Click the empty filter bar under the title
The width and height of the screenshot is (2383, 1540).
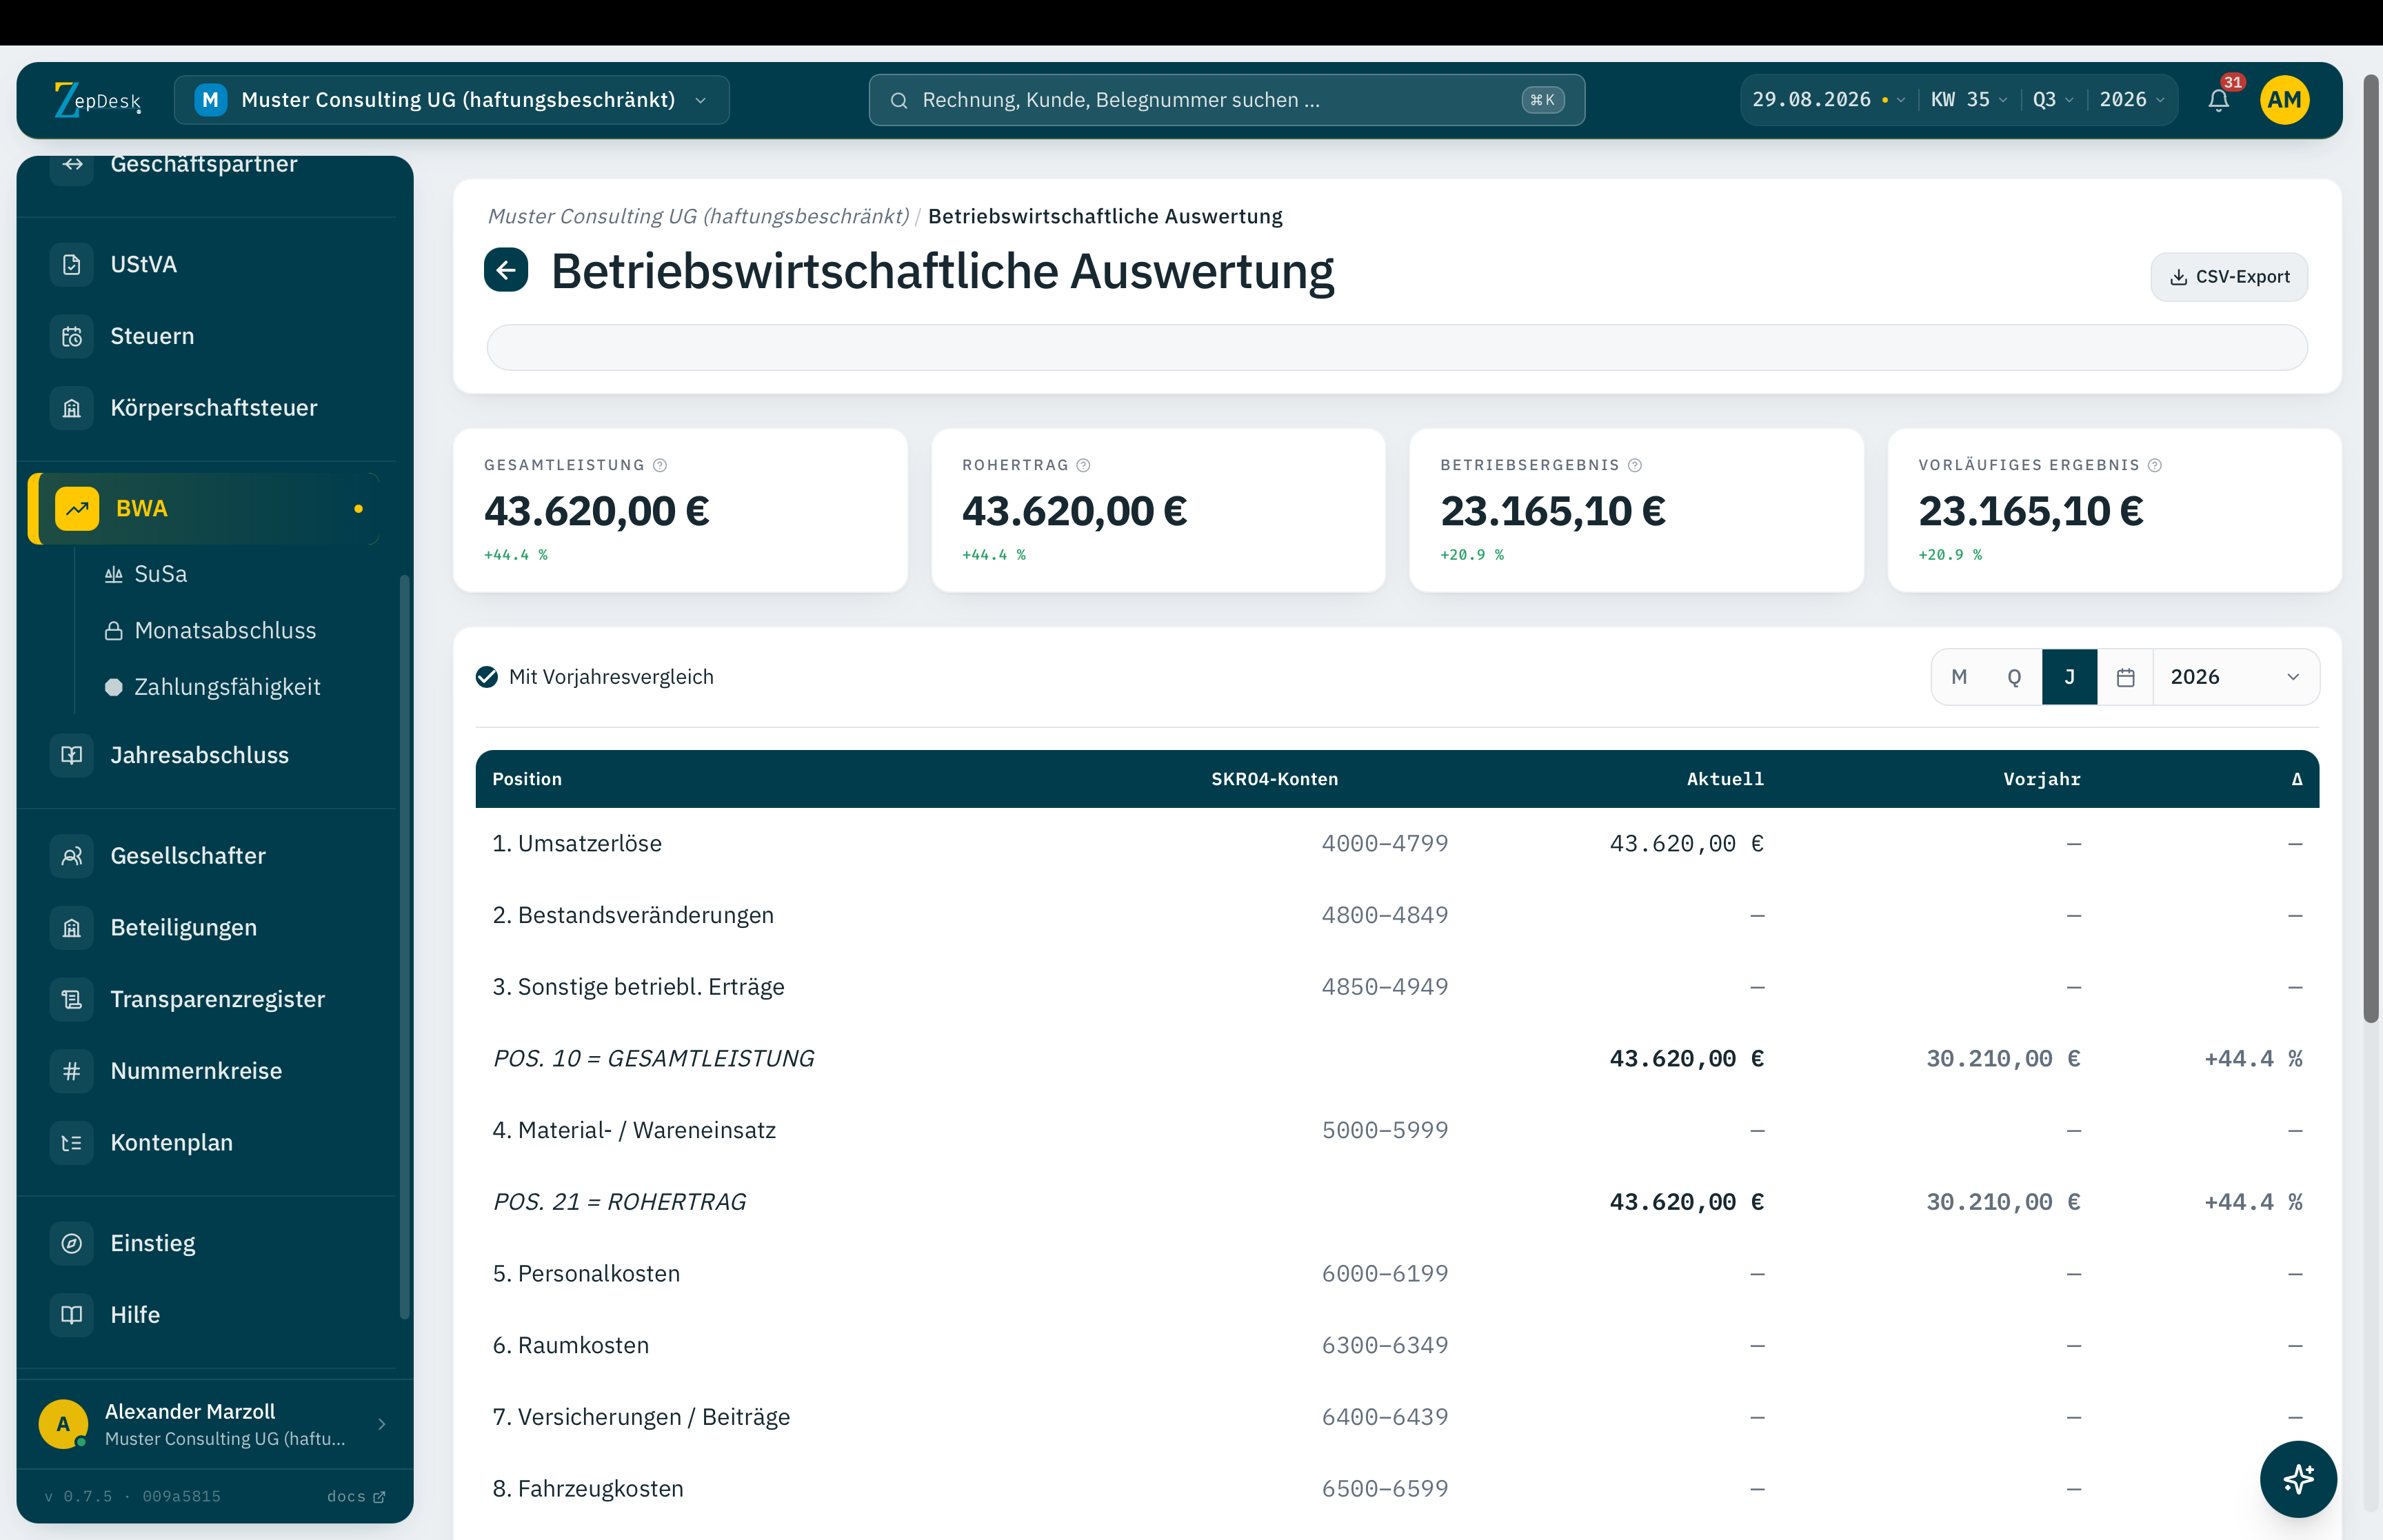pyautogui.click(x=1396, y=347)
